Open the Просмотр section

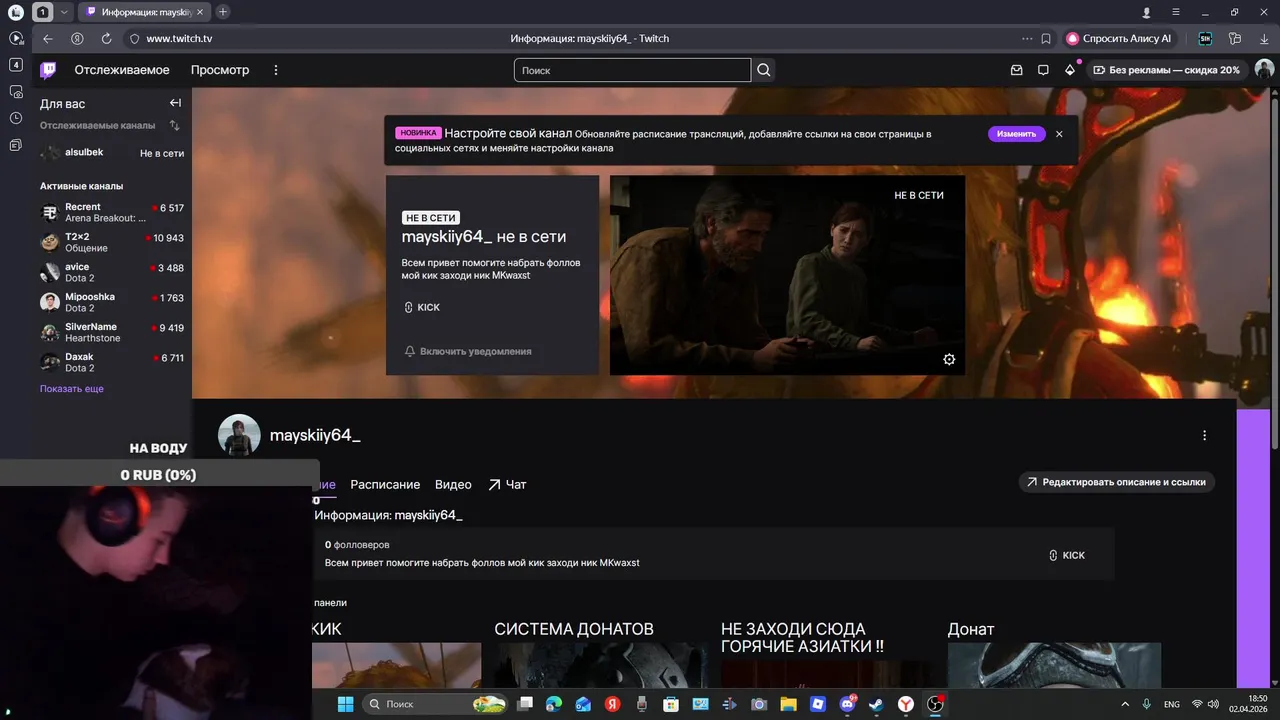pyautogui.click(x=220, y=70)
